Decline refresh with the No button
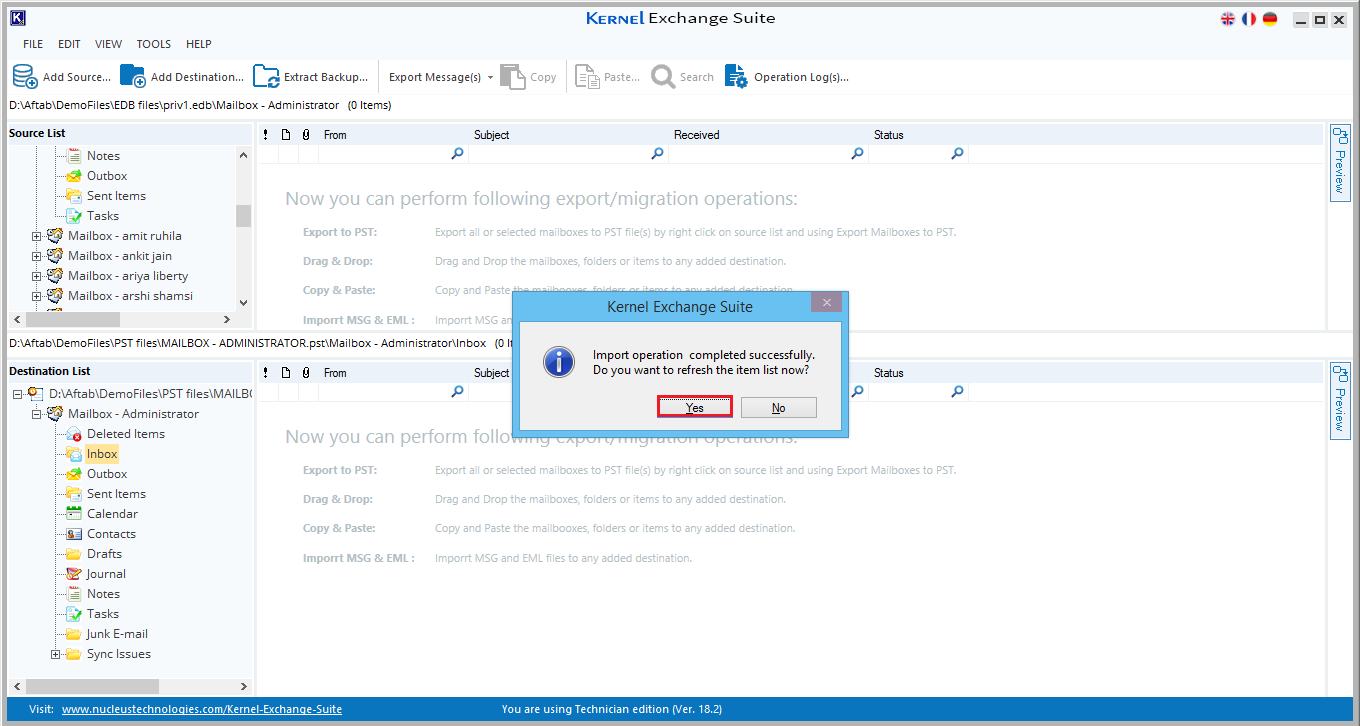This screenshot has width=1360, height=726. (x=779, y=407)
